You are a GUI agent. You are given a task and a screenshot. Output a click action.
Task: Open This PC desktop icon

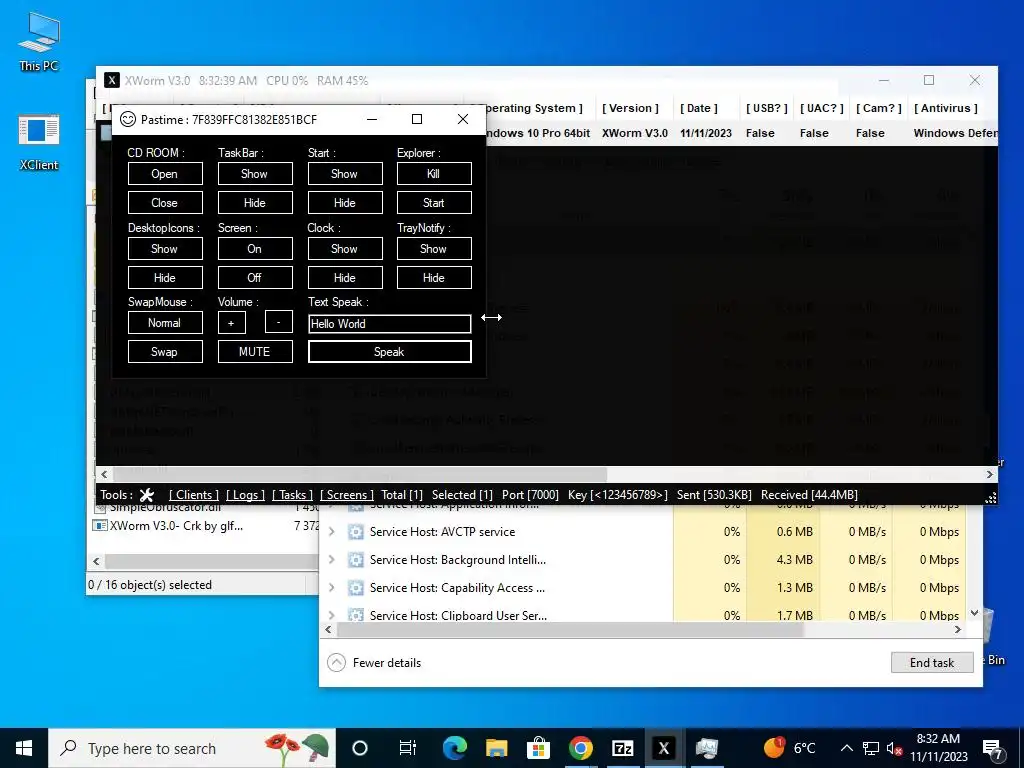[39, 42]
